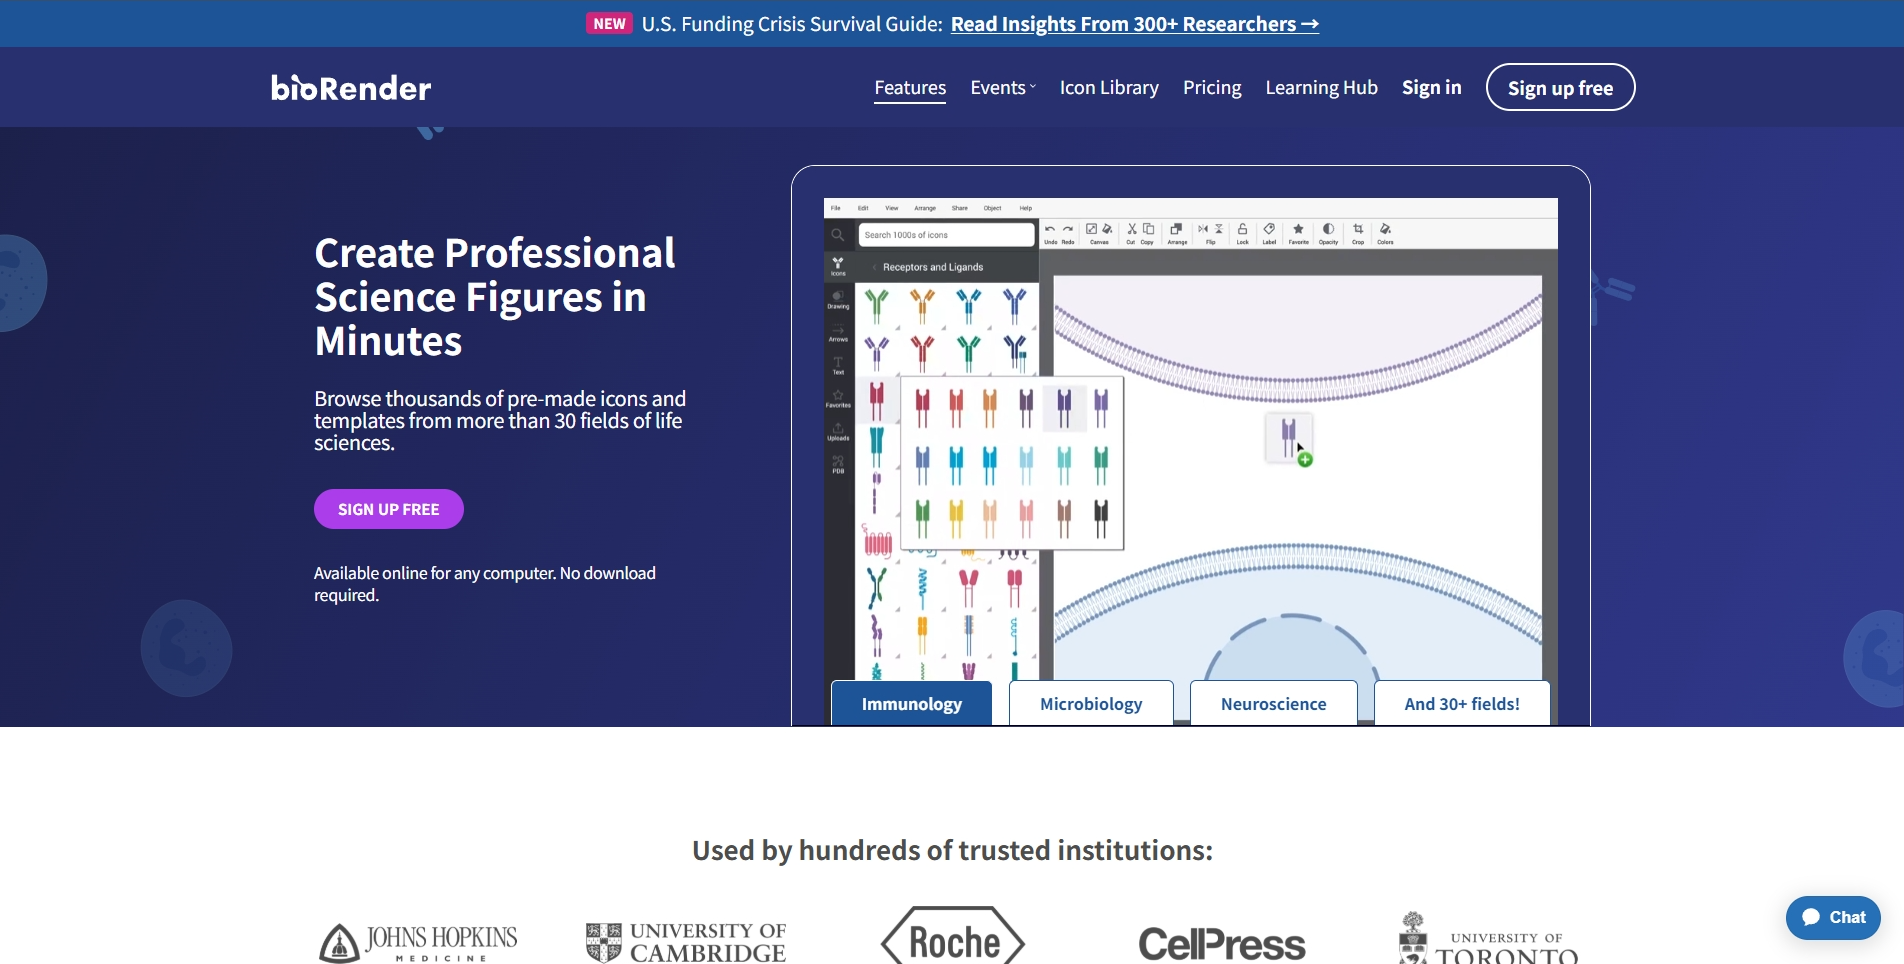1904x964 pixels.
Task: Select the Colors paint bucket icon
Action: (x=1385, y=231)
